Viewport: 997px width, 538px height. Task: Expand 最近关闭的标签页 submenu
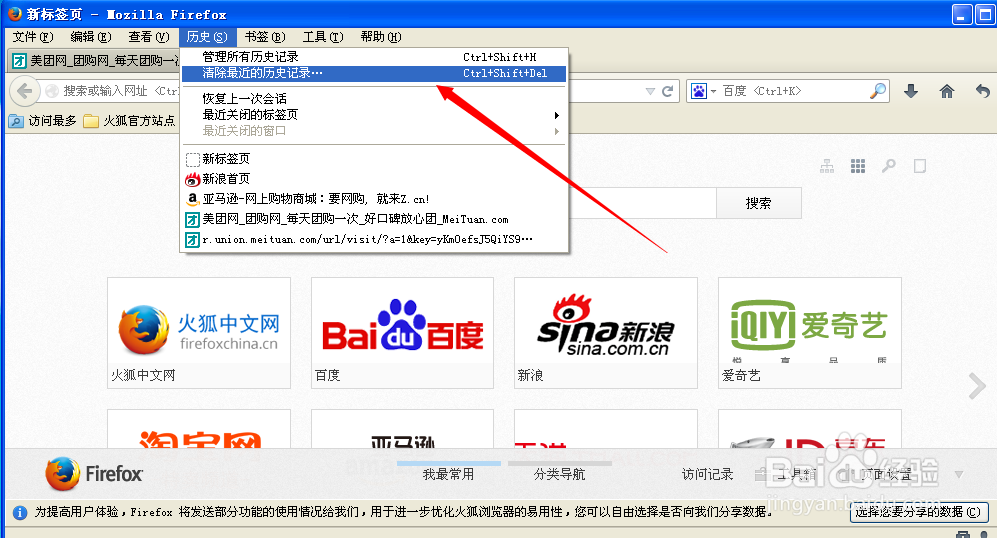click(x=374, y=114)
